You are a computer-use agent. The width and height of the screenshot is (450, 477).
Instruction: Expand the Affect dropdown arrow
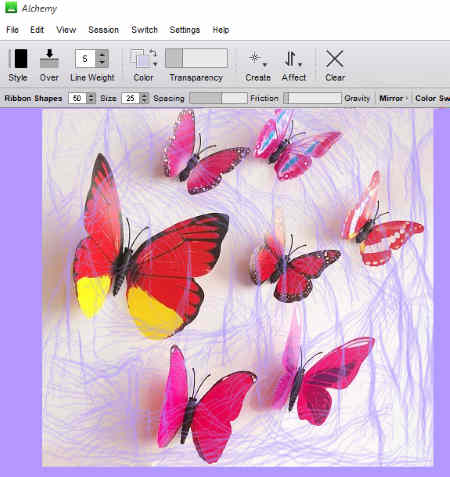(300, 65)
